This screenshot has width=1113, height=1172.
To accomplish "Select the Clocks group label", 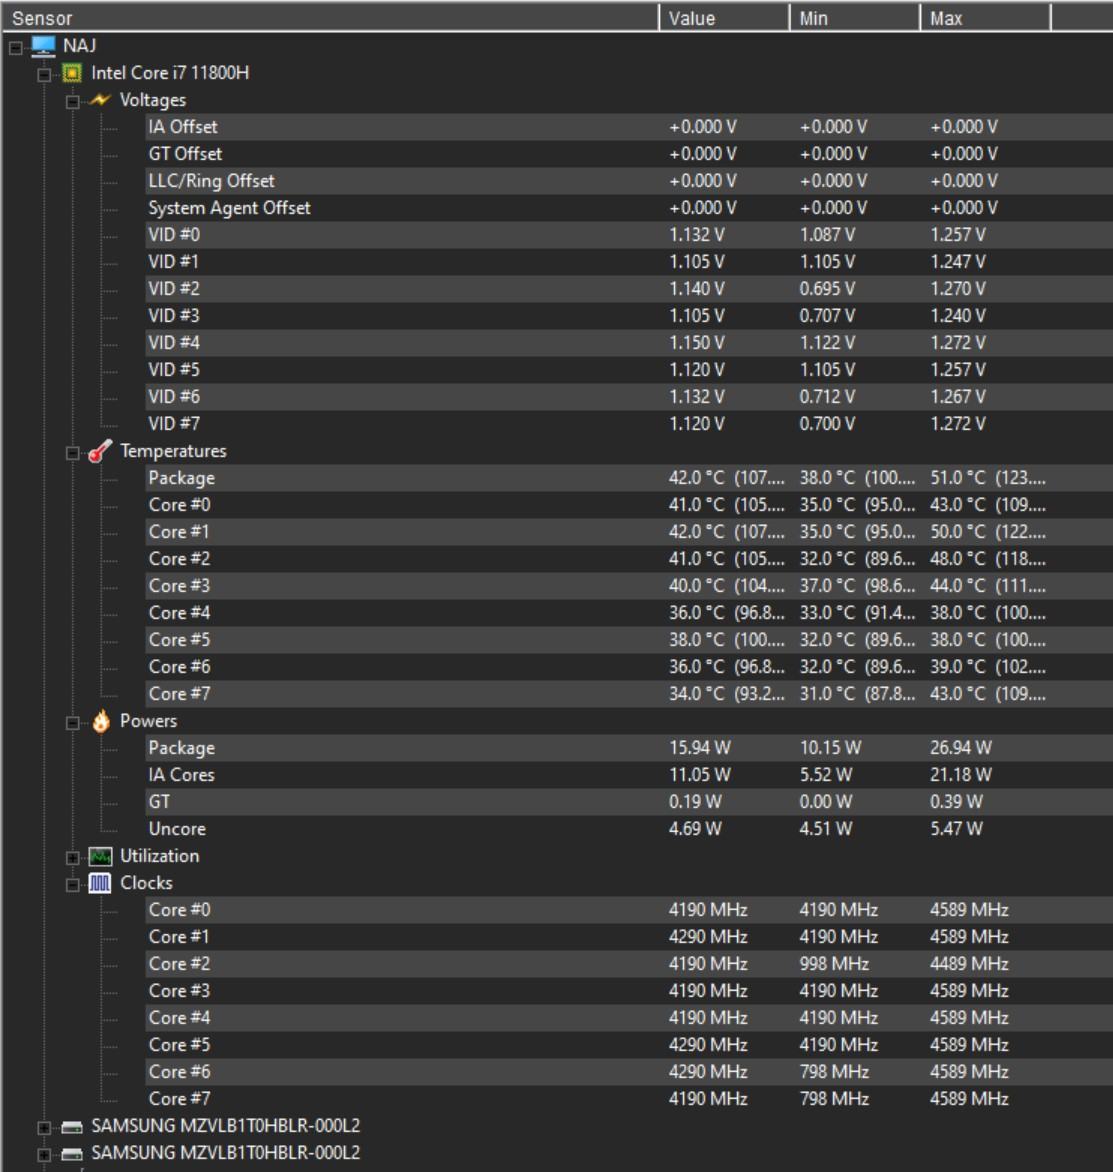I will click(147, 883).
